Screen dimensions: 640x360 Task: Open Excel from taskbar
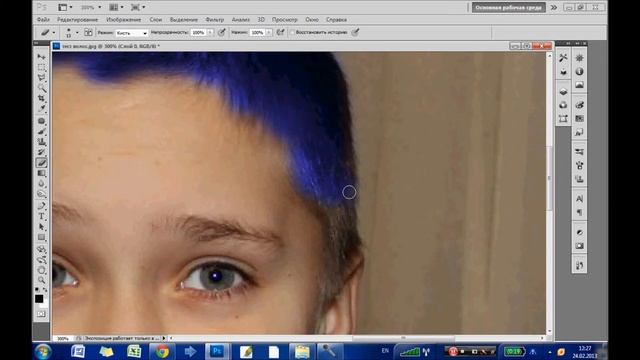coord(134,351)
